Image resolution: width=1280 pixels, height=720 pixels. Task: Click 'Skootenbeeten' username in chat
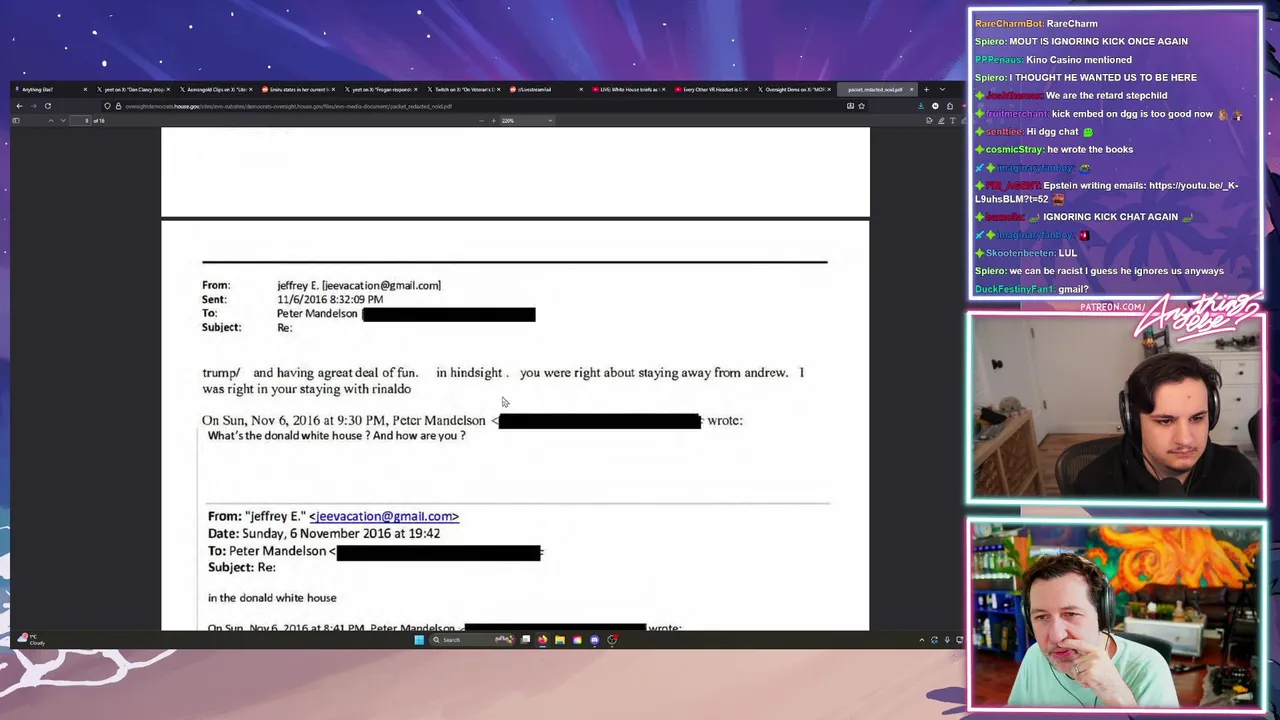(1020, 253)
